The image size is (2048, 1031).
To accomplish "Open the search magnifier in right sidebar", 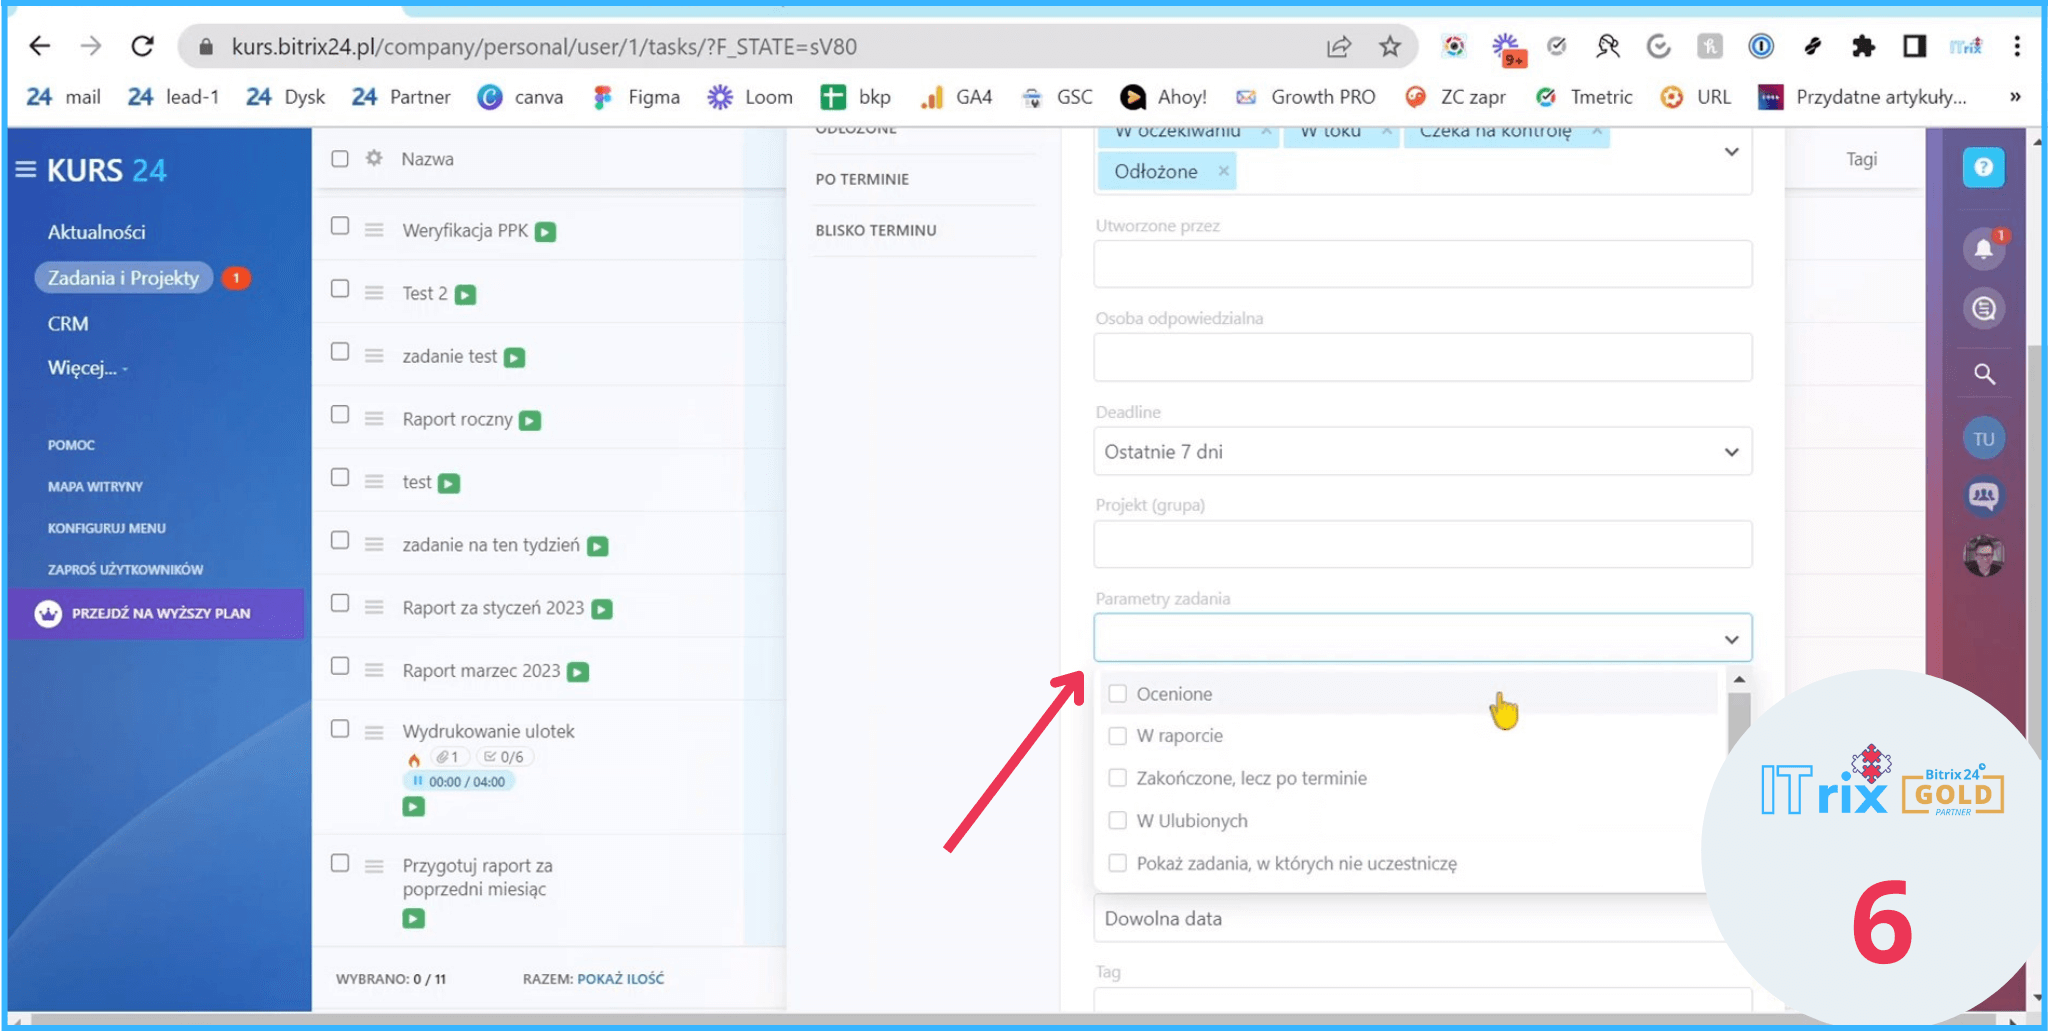I will [1984, 374].
